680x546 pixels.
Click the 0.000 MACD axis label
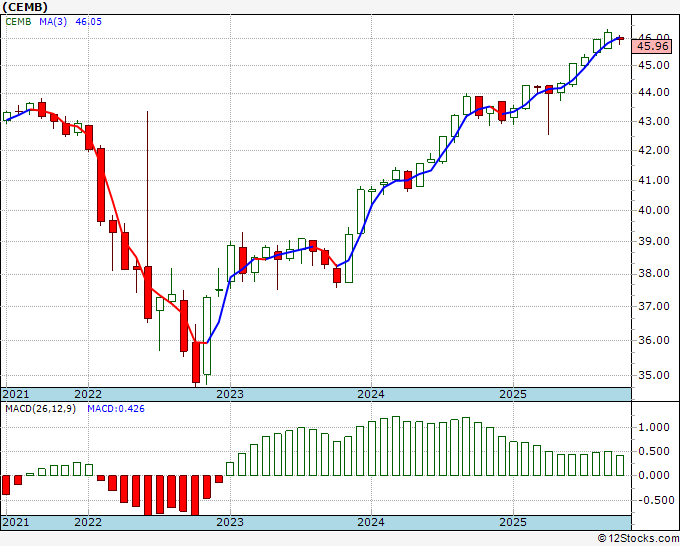pyautogui.click(x=654, y=476)
